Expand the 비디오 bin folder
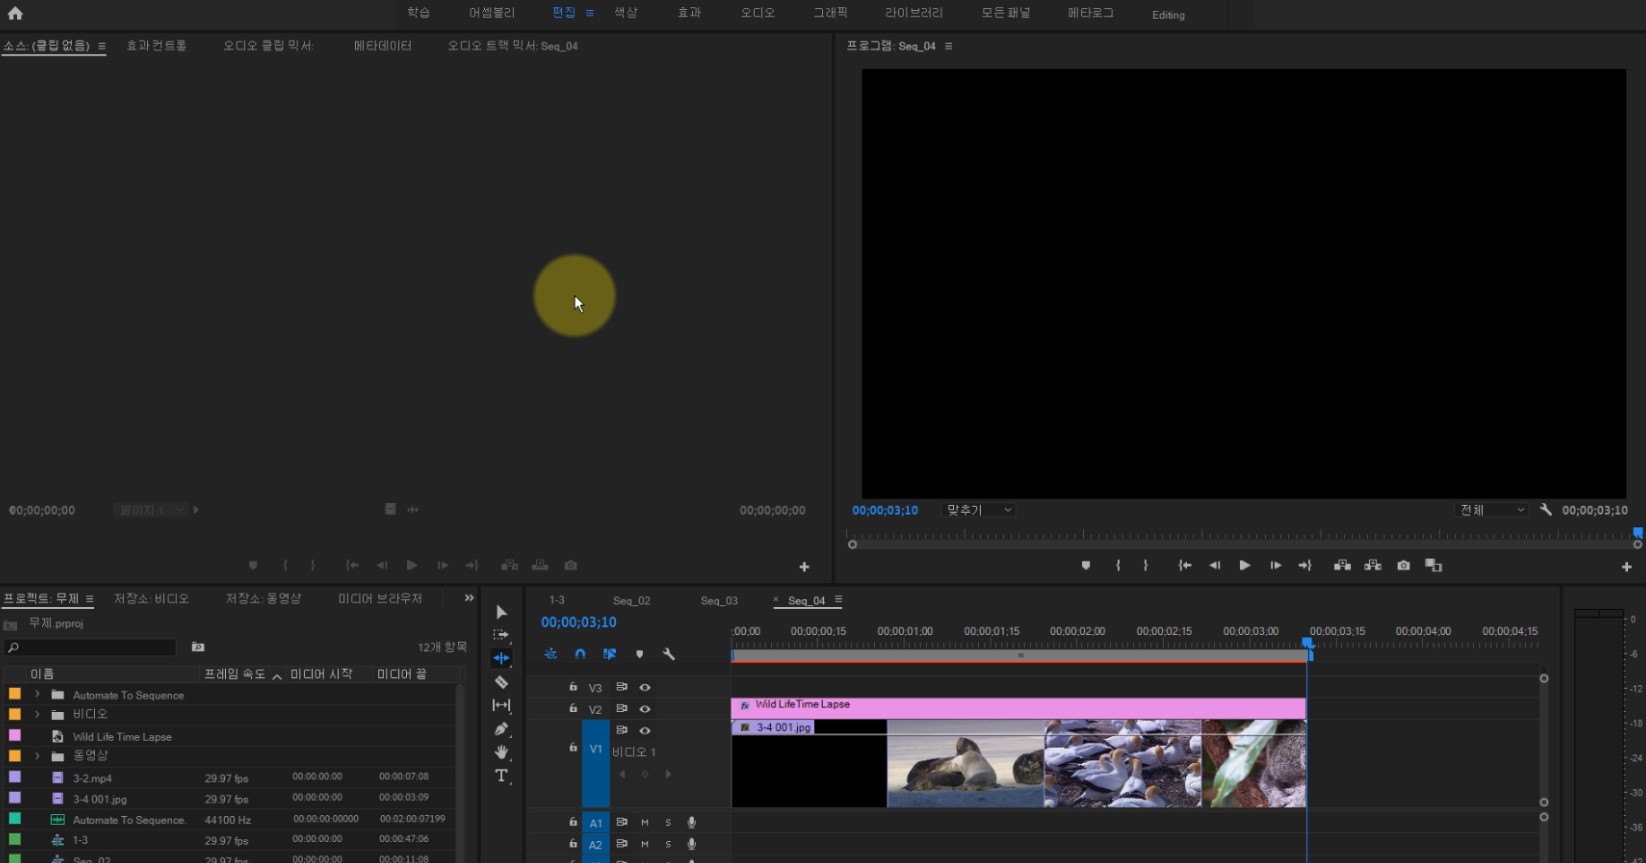The width and height of the screenshot is (1646, 863). (37, 715)
